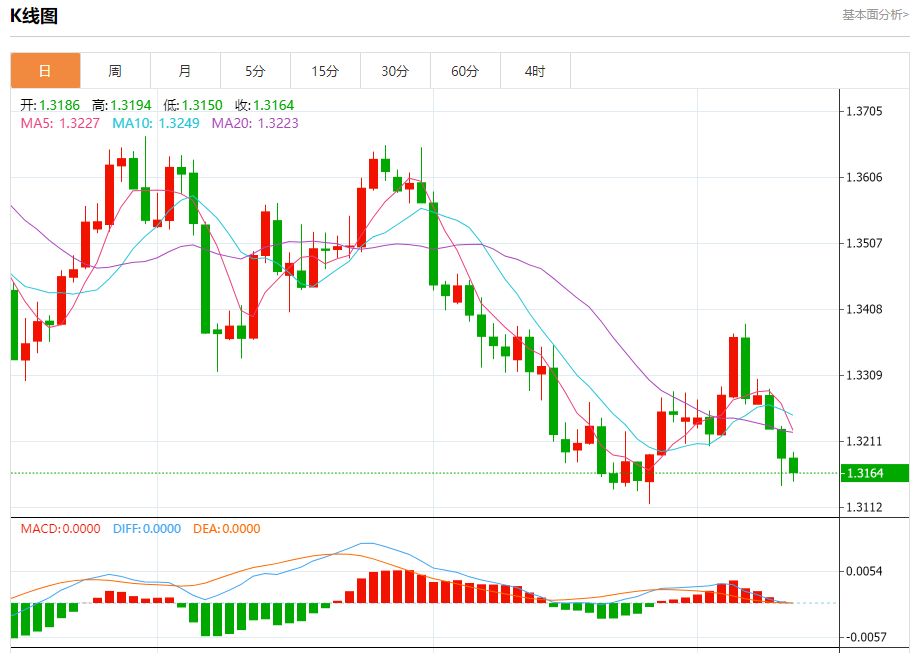The height and width of the screenshot is (653, 919).
Task: Click the 1.3408 price axis label
Action: [x=864, y=309]
